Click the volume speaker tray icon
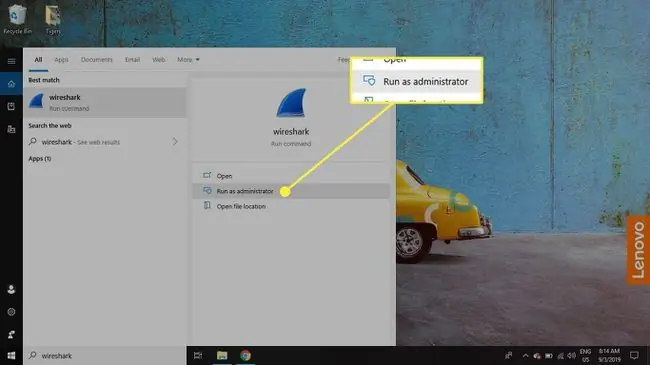 pos(572,356)
